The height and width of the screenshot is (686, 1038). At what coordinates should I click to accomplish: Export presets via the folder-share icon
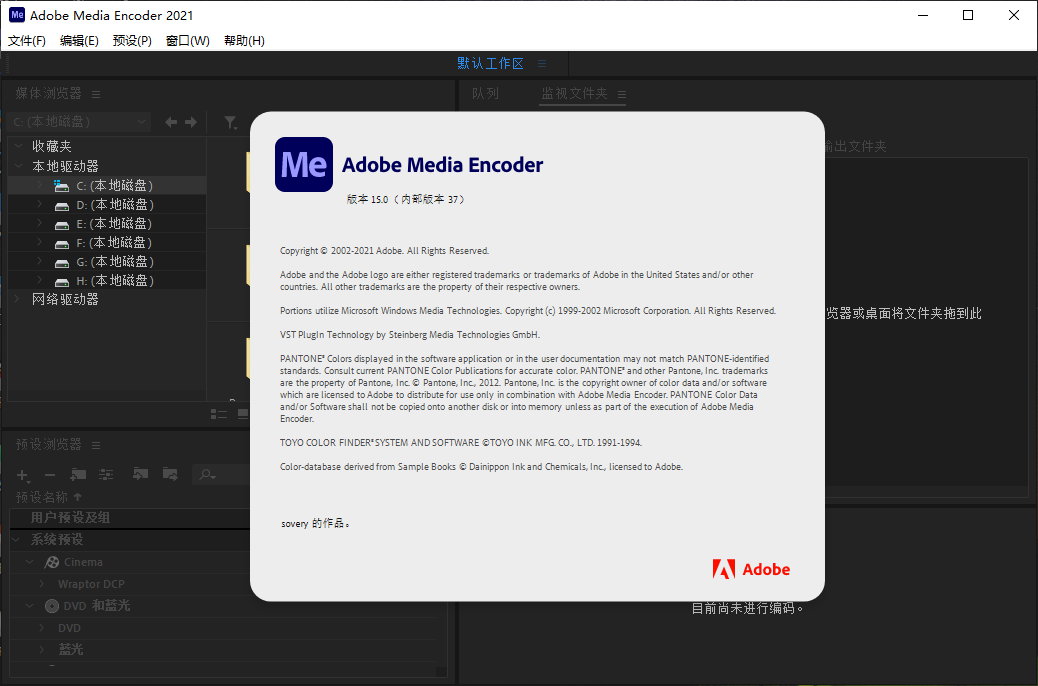point(170,473)
